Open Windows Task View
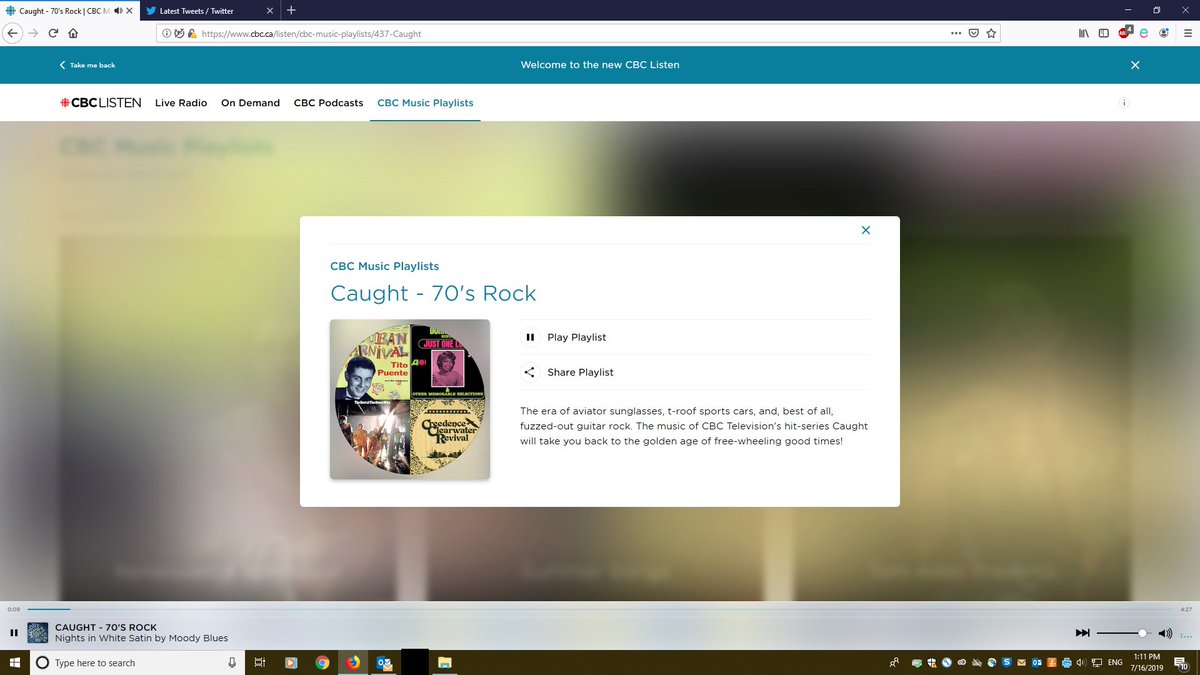This screenshot has width=1200, height=675. (x=258, y=662)
